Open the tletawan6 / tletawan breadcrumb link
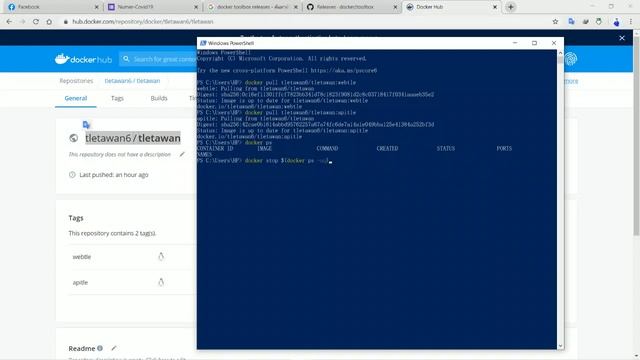 tap(132, 81)
